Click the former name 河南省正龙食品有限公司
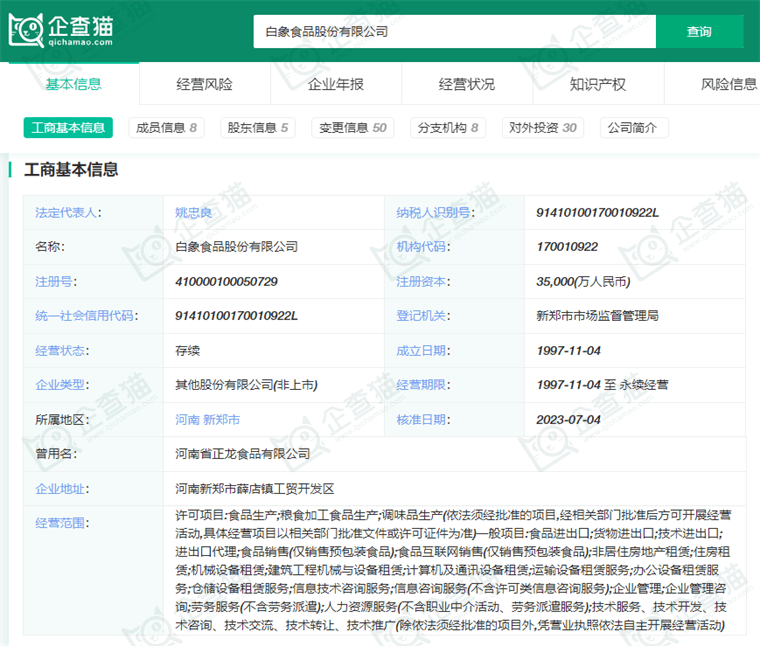This screenshot has height=646, width=760. click(x=242, y=454)
